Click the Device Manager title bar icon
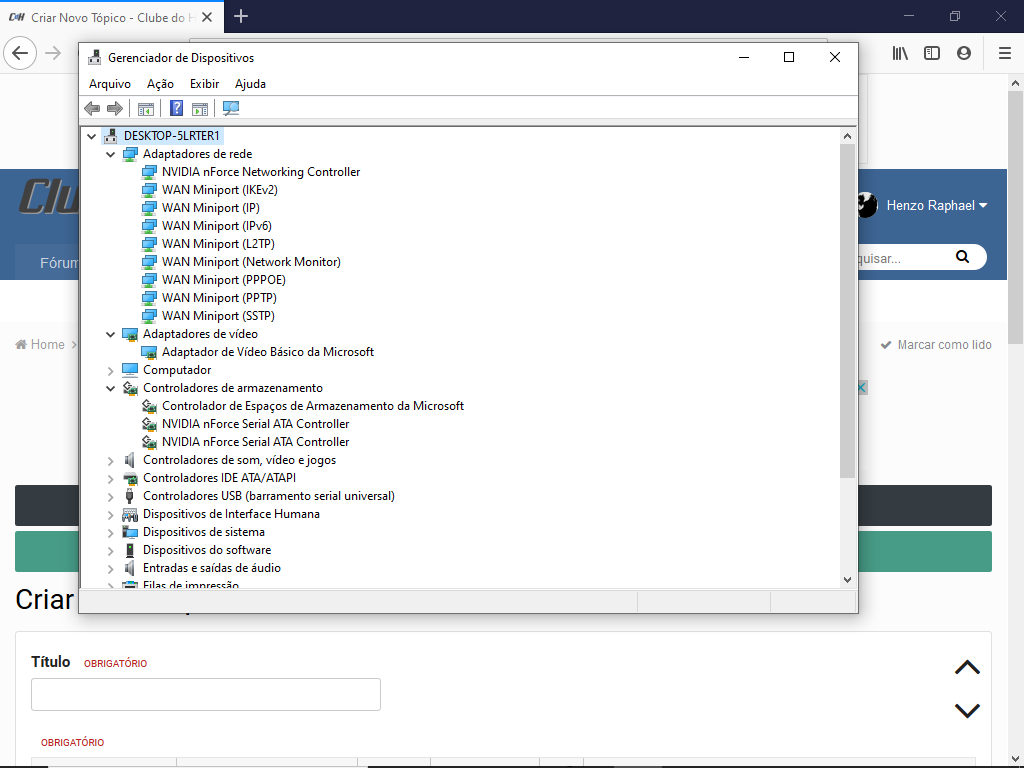This screenshot has height=768, width=1024. pos(95,57)
